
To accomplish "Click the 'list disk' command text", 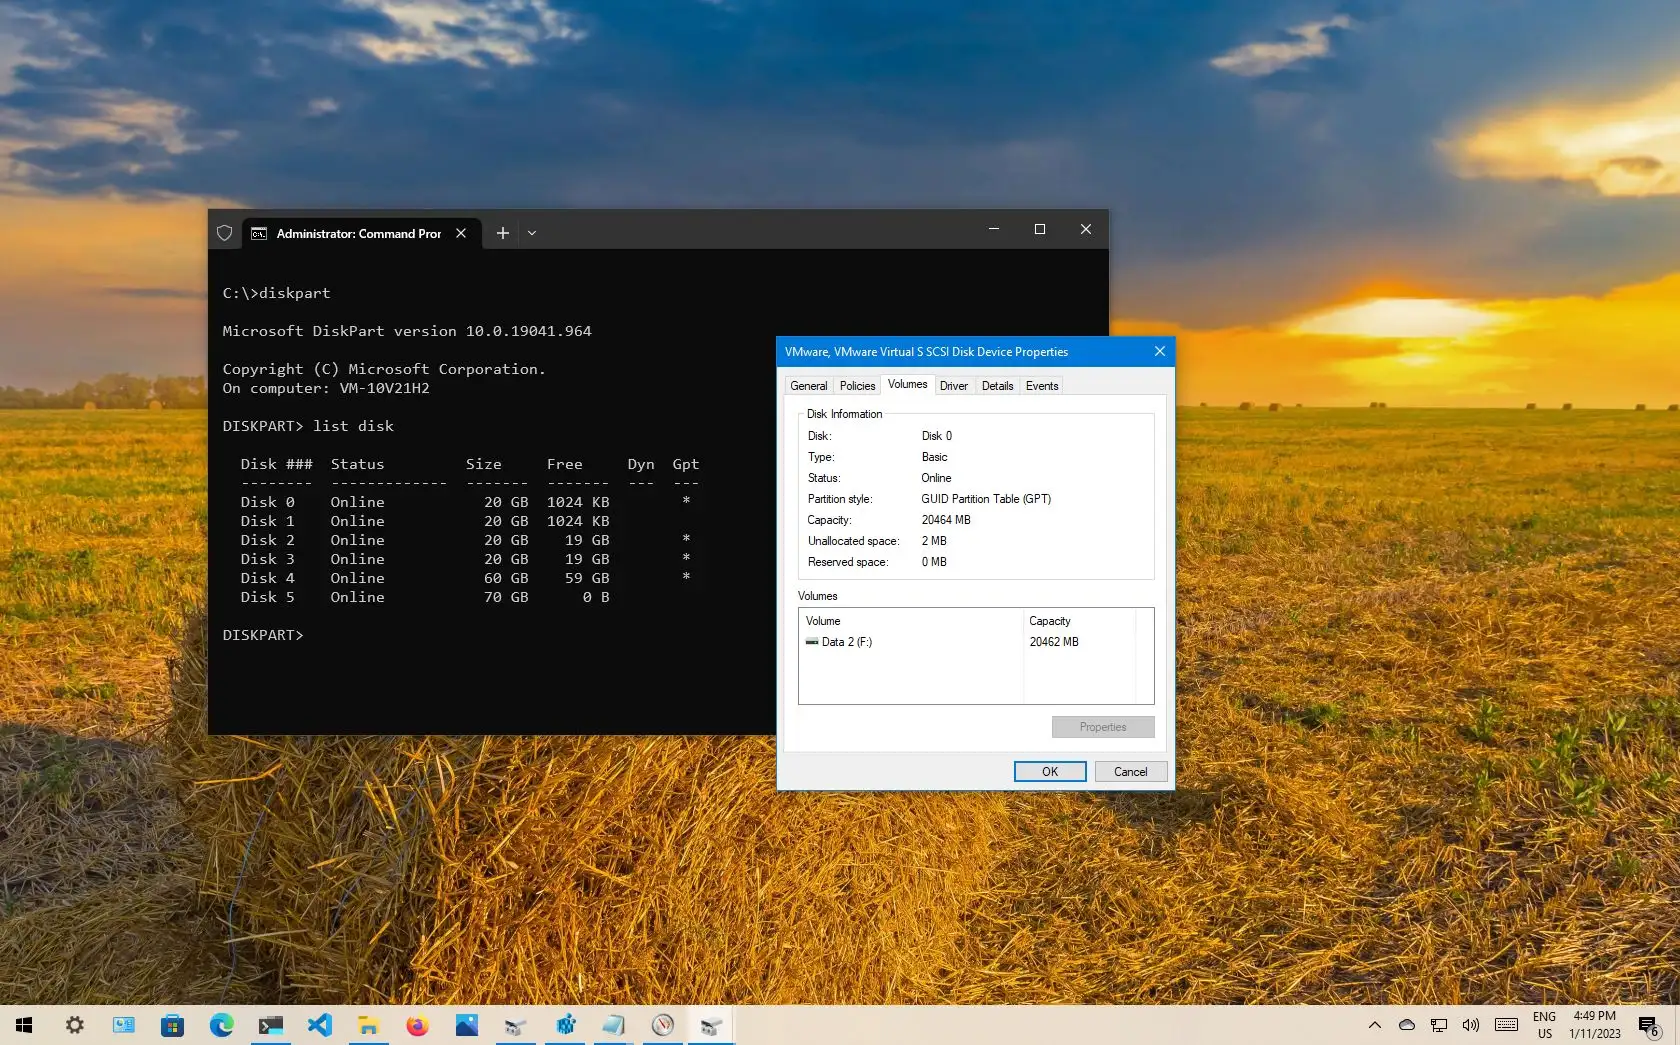I will [x=354, y=426].
